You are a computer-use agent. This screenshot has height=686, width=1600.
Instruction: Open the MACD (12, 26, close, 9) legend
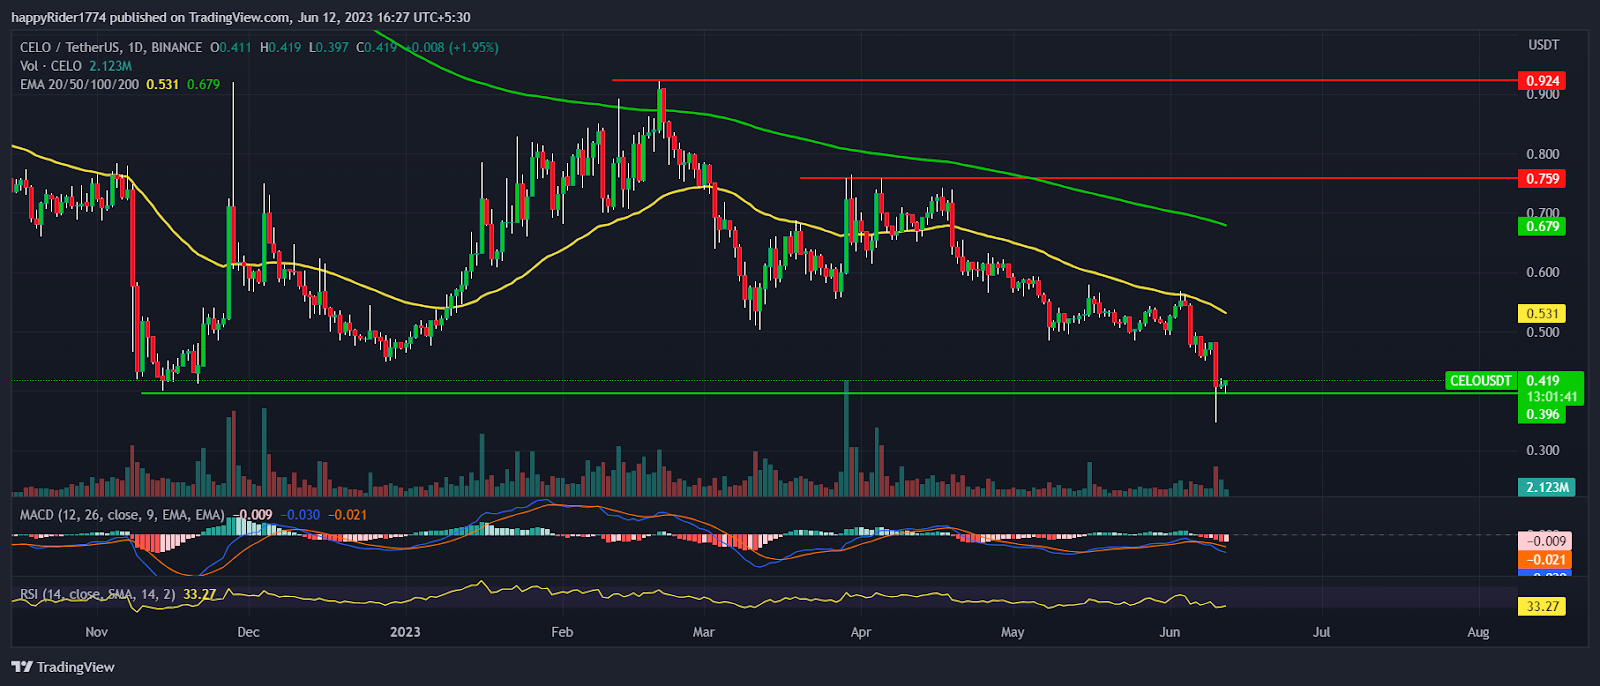coord(194,515)
